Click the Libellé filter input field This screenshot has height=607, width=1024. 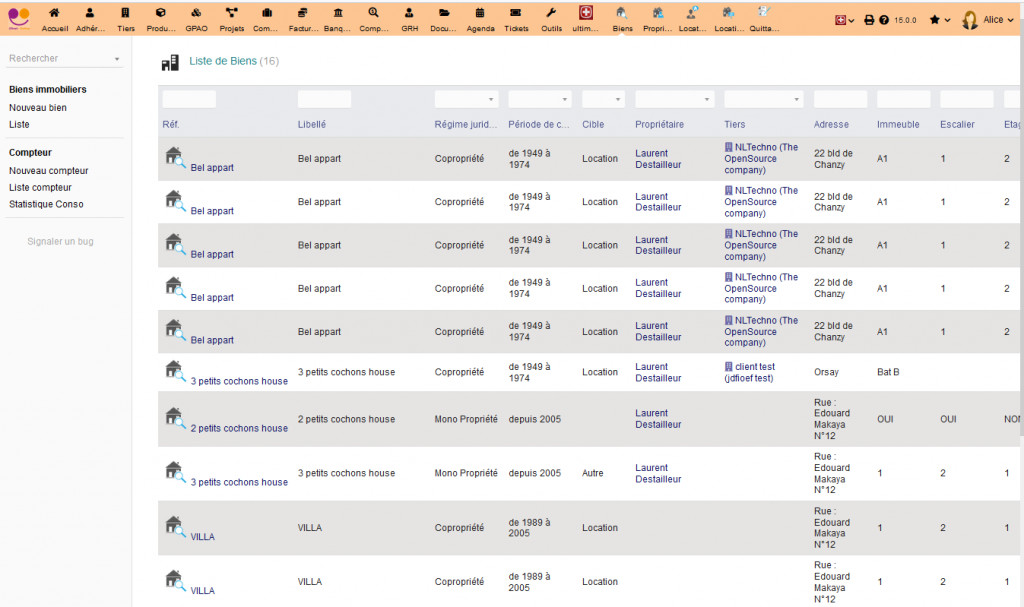(324, 100)
